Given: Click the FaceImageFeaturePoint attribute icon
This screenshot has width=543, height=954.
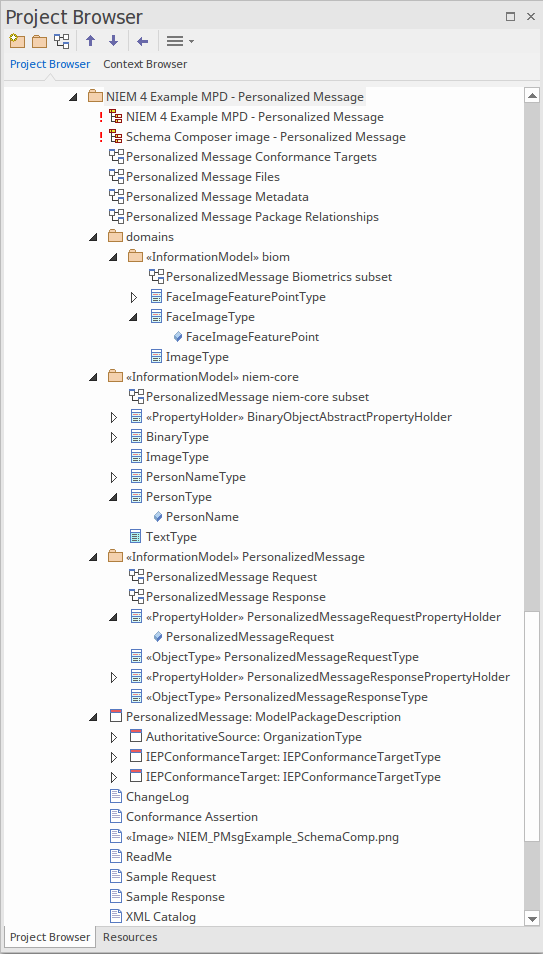Looking at the screenshot, I should tap(178, 336).
